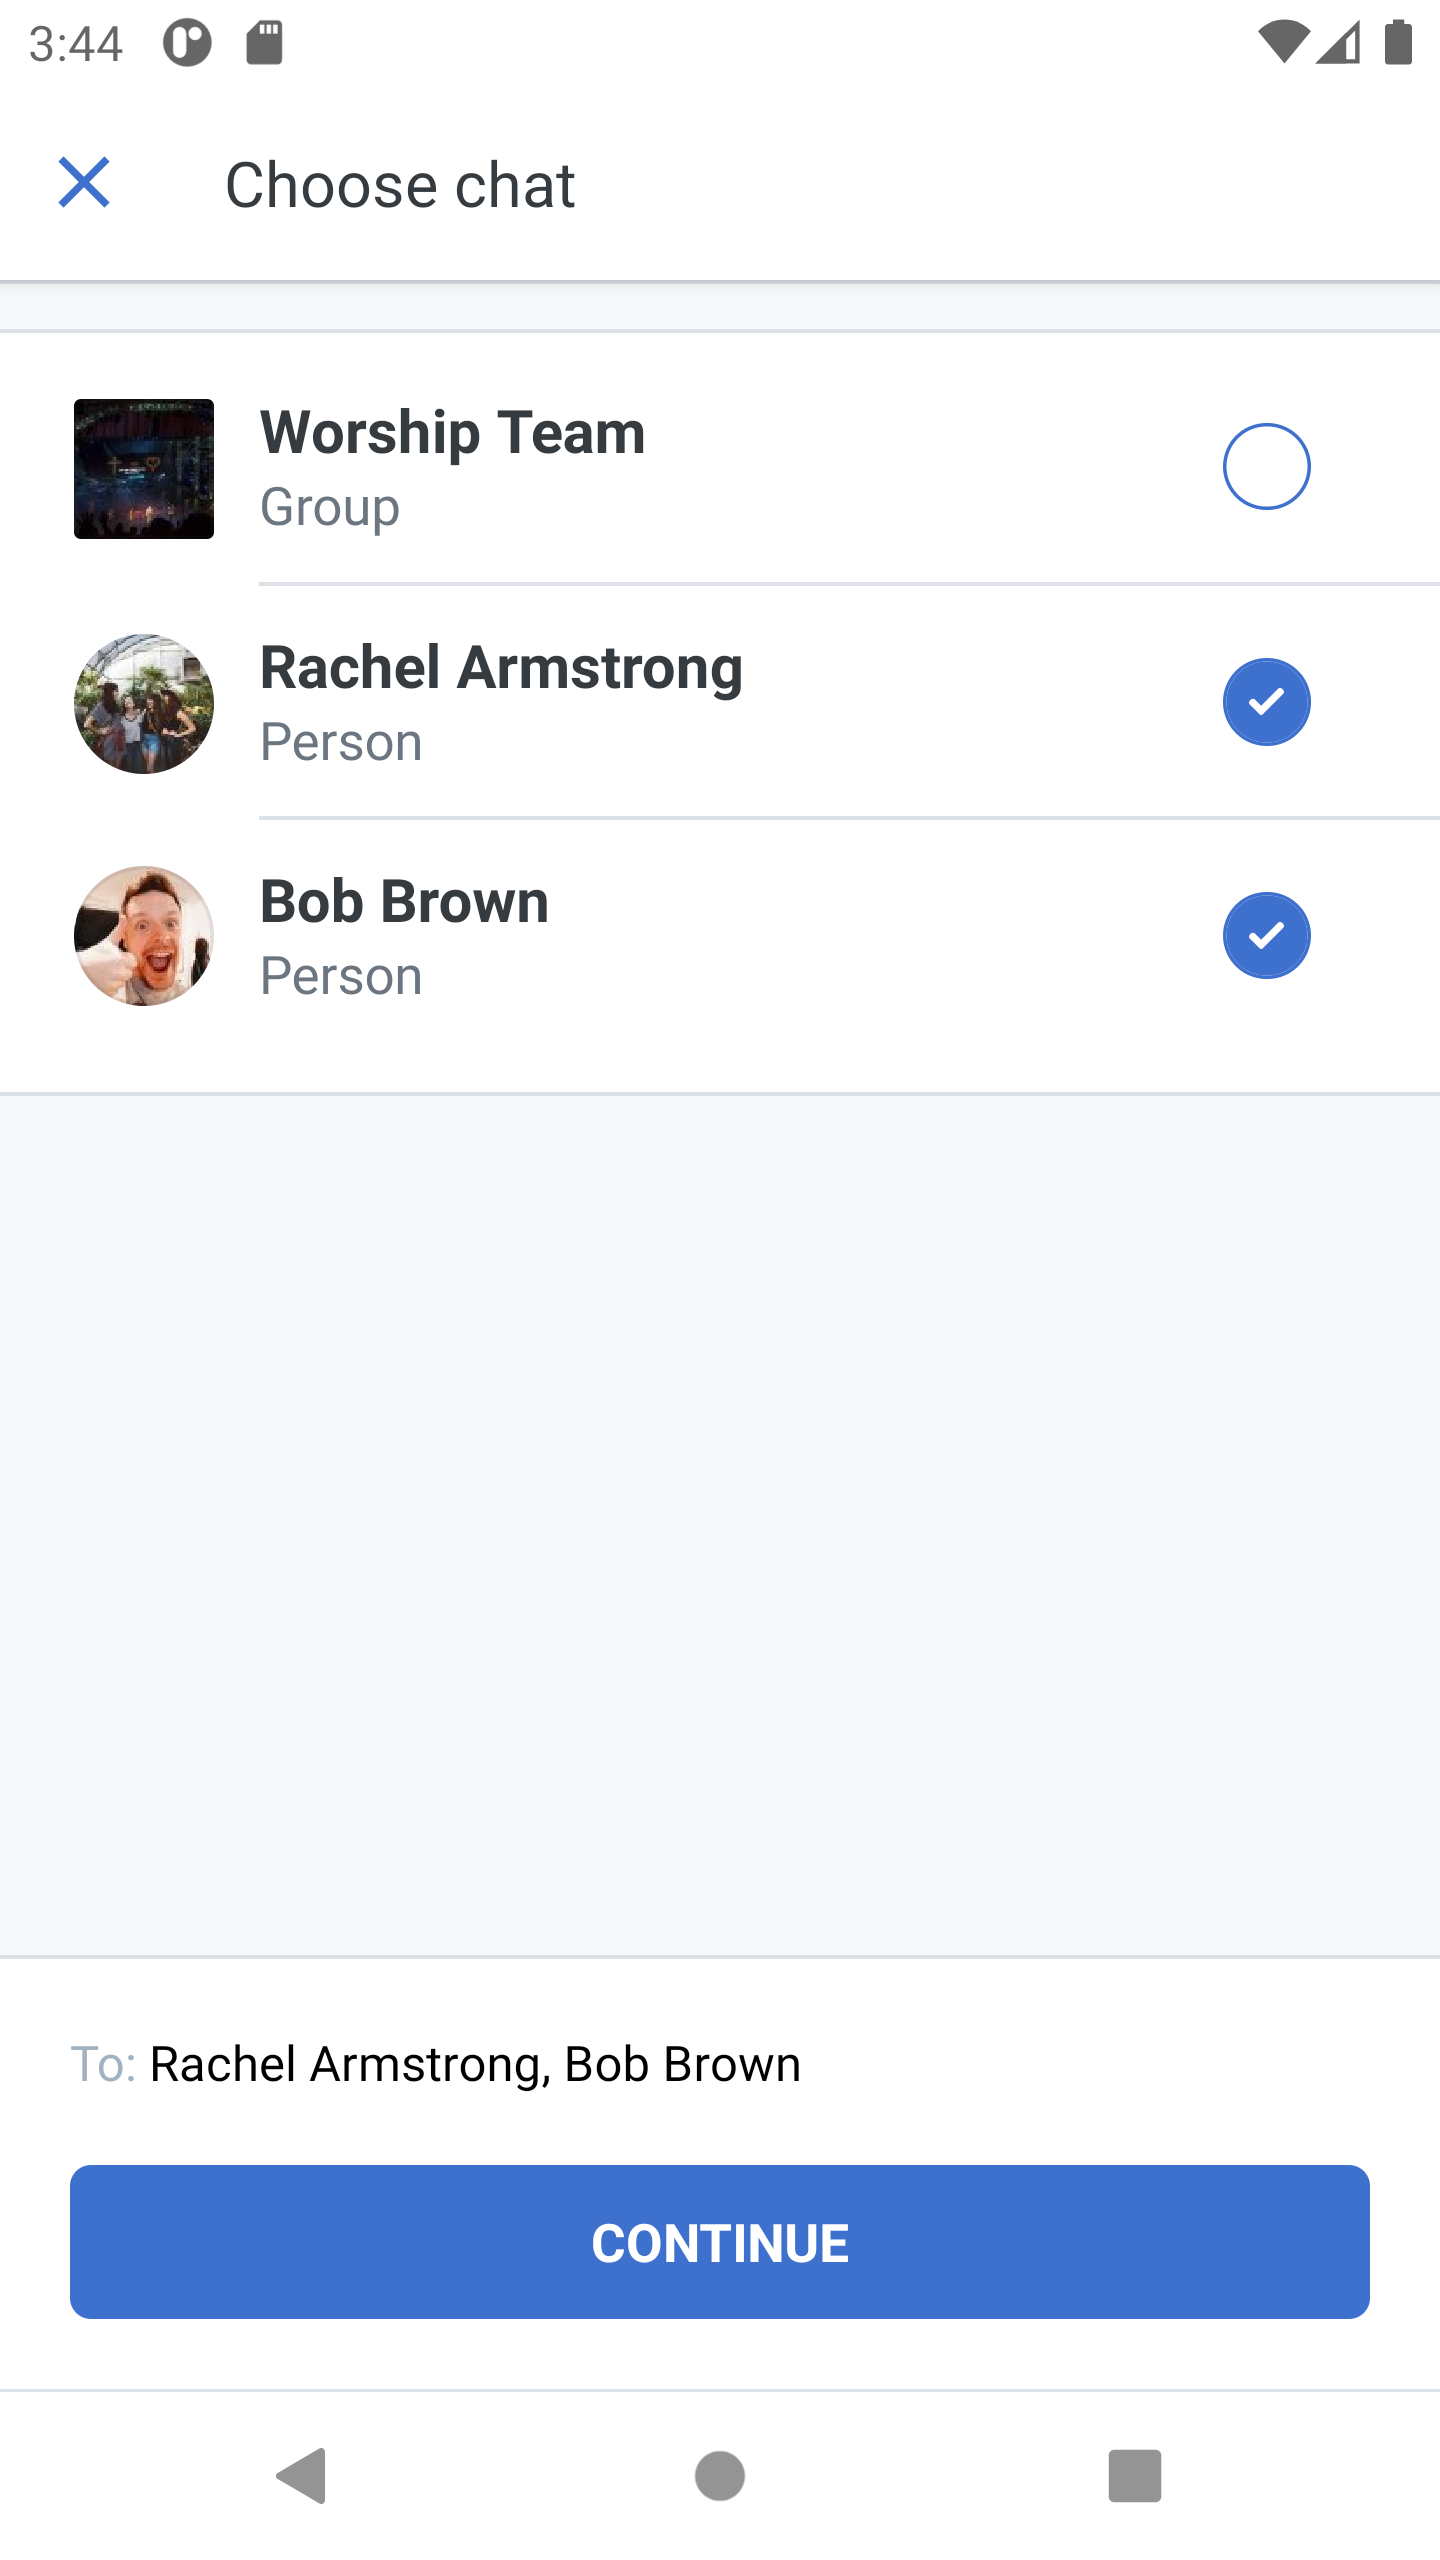Tap the Wi-Fi status icon
Viewport: 1440px width, 2560px height.
point(1283,43)
